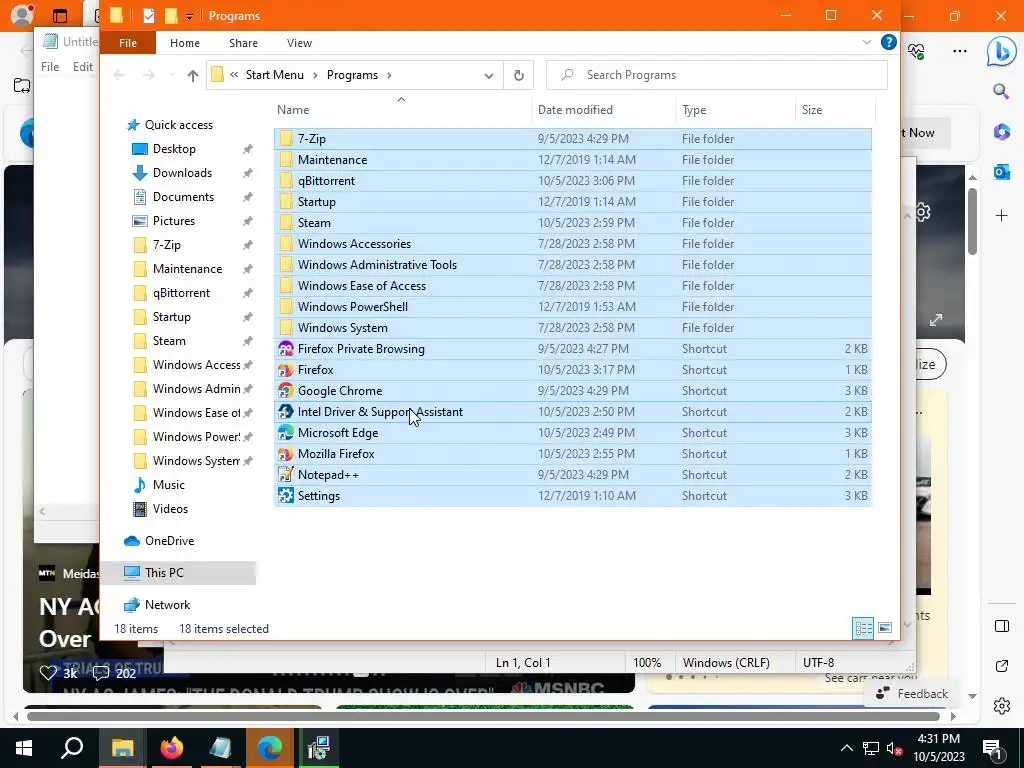Click the muted volume tray icon
This screenshot has width=1024, height=768.
[894, 748]
